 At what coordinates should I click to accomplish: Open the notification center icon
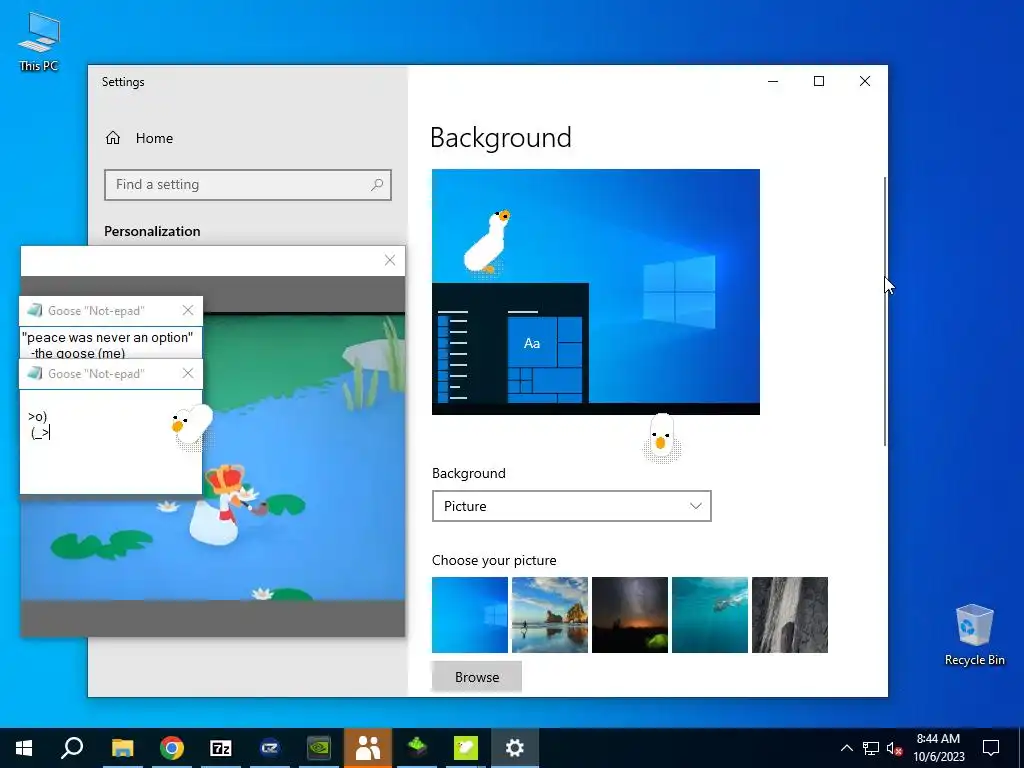pos(991,748)
